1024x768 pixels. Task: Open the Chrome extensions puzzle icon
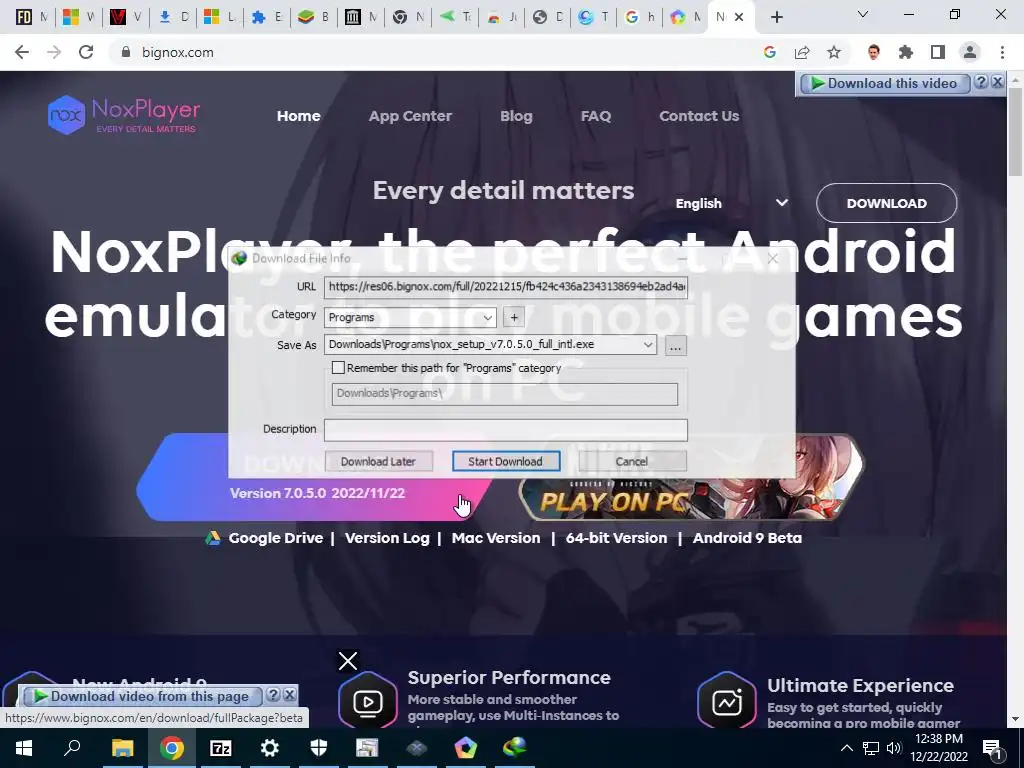point(906,52)
